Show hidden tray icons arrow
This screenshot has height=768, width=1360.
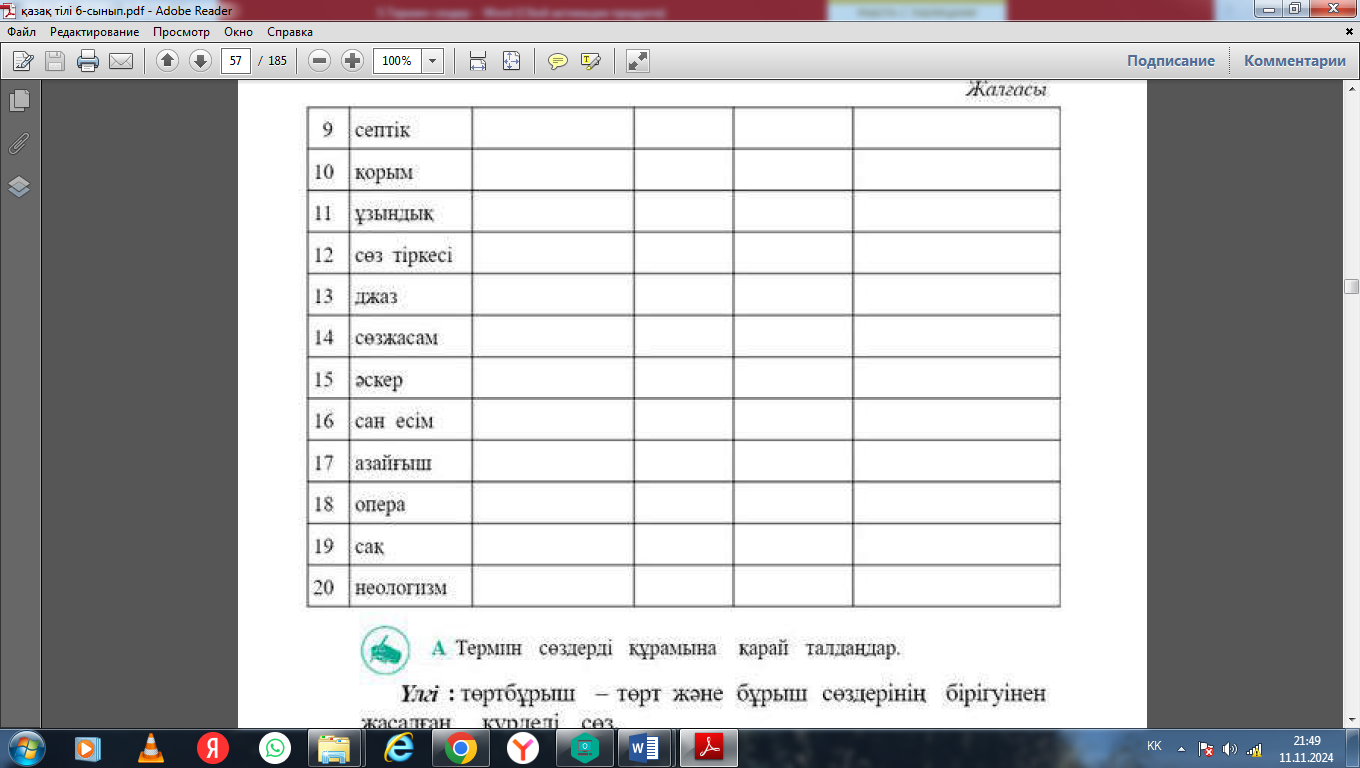[1182, 748]
